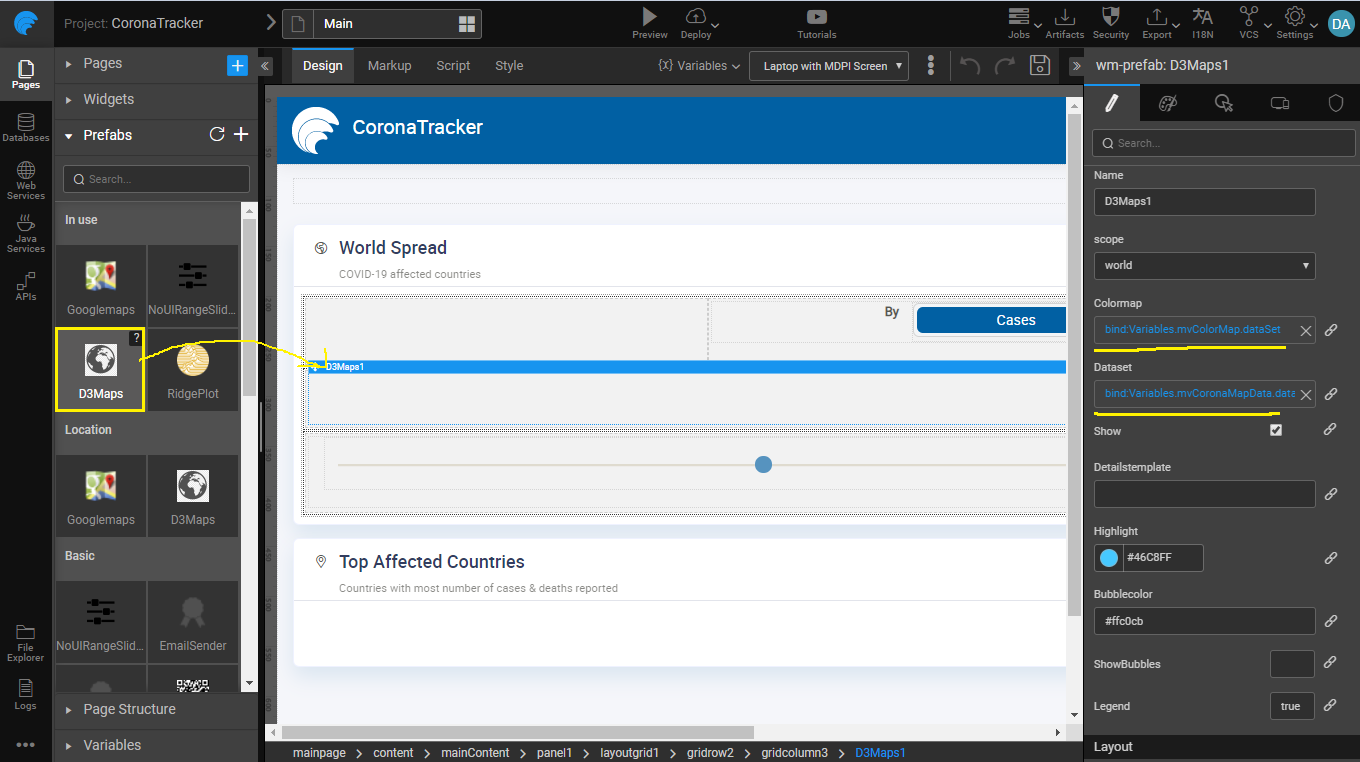Select the RidgePlot prefab thumbnail
Image resolution: width=1360 pixels, height=762 pixels.
point(193,370)
